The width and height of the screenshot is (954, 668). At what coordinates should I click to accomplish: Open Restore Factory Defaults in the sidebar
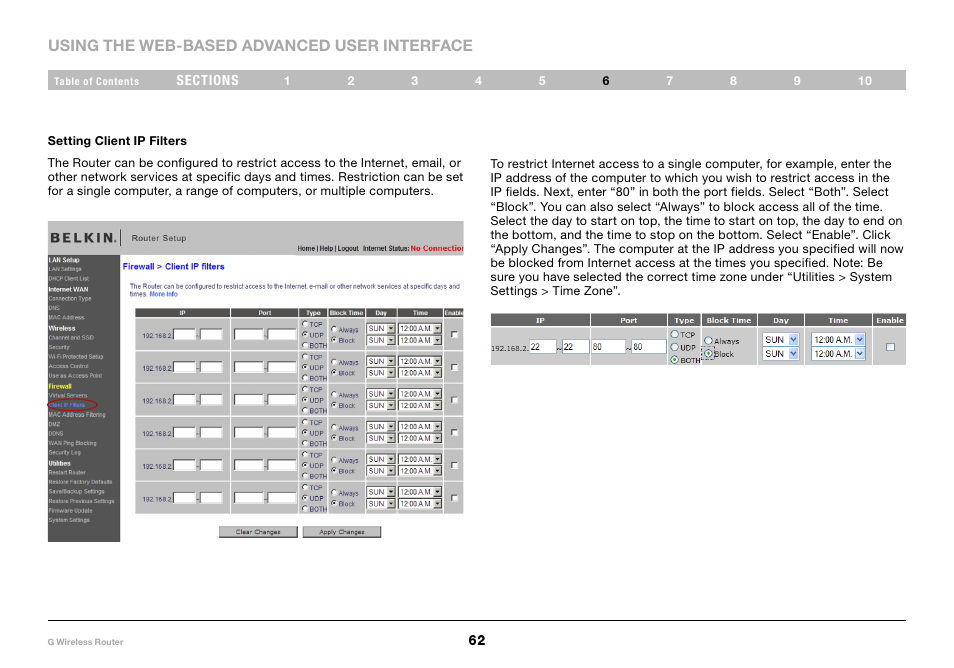point(80,482)
